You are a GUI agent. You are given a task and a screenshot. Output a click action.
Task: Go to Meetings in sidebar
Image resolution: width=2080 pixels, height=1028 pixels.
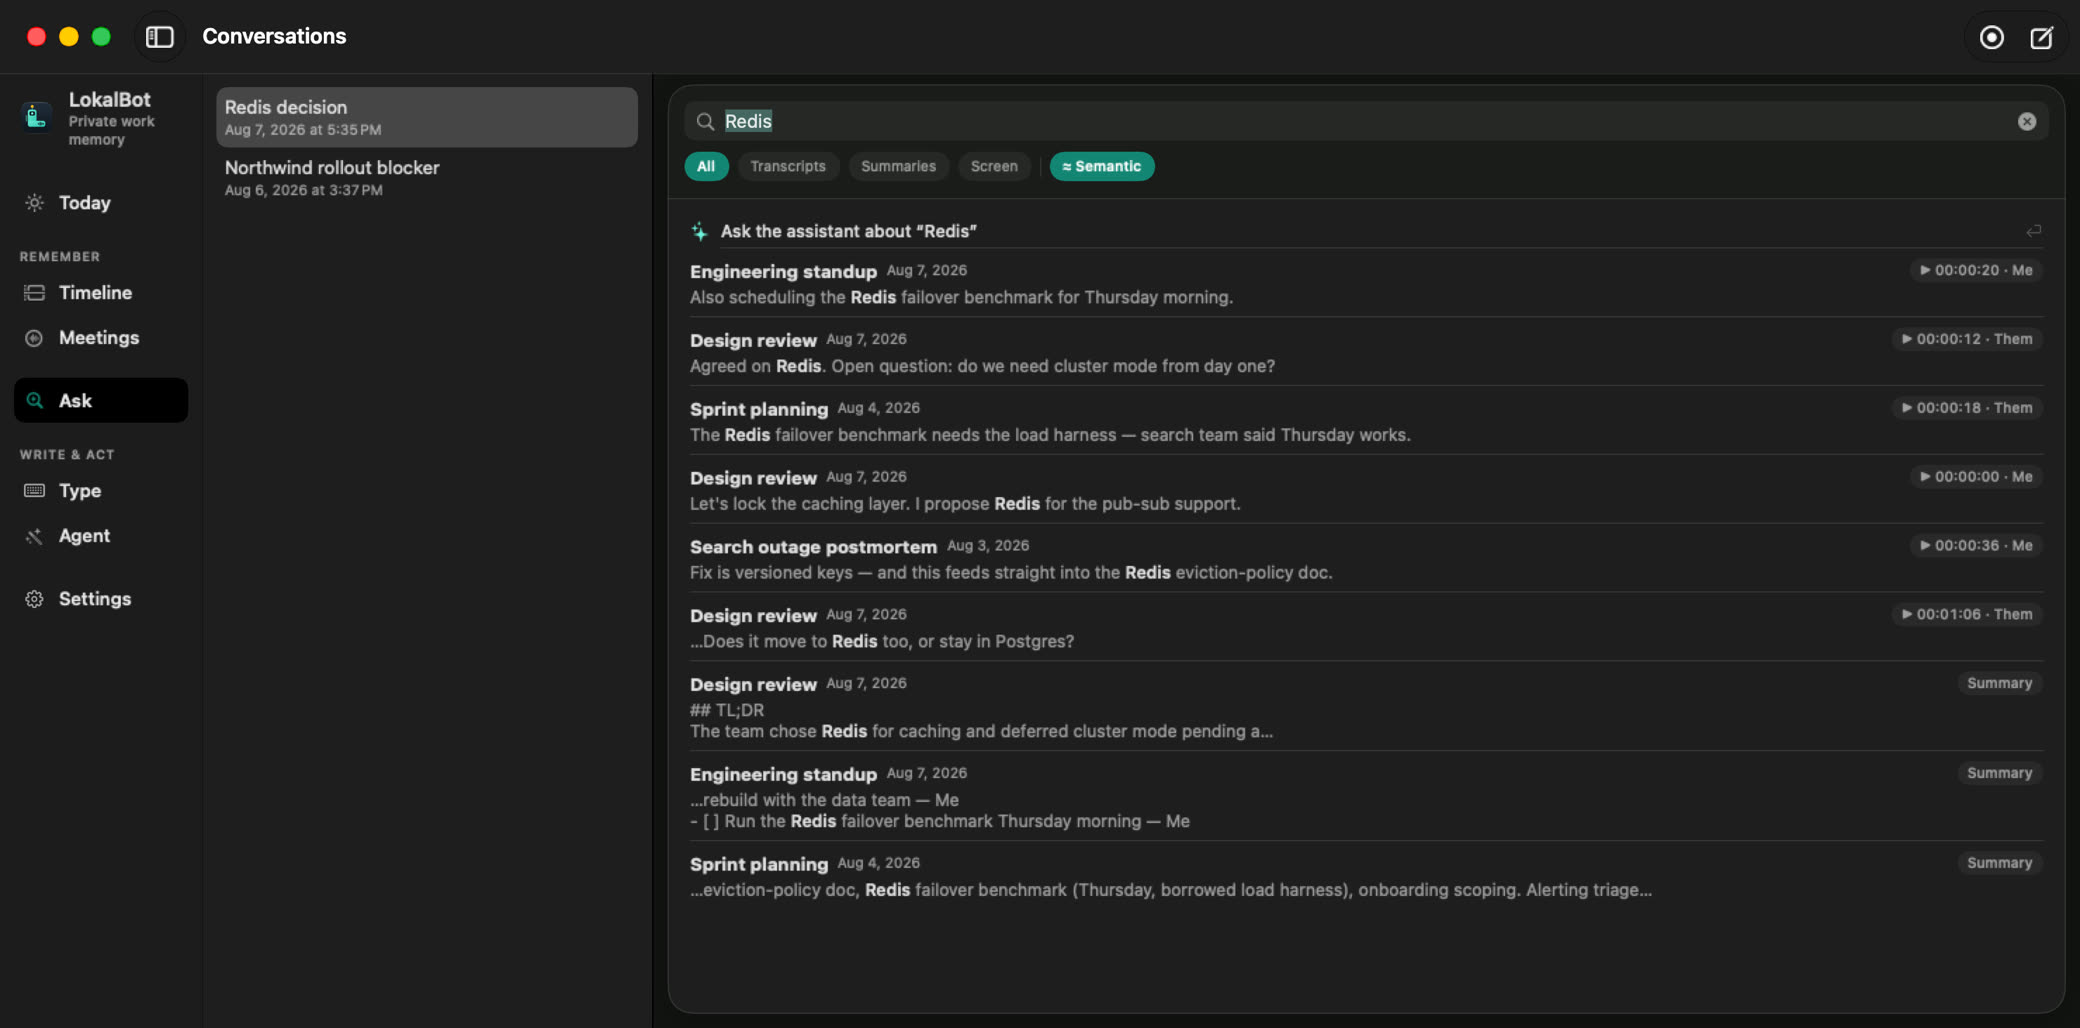pyautogui.click(x=101, y=338)
